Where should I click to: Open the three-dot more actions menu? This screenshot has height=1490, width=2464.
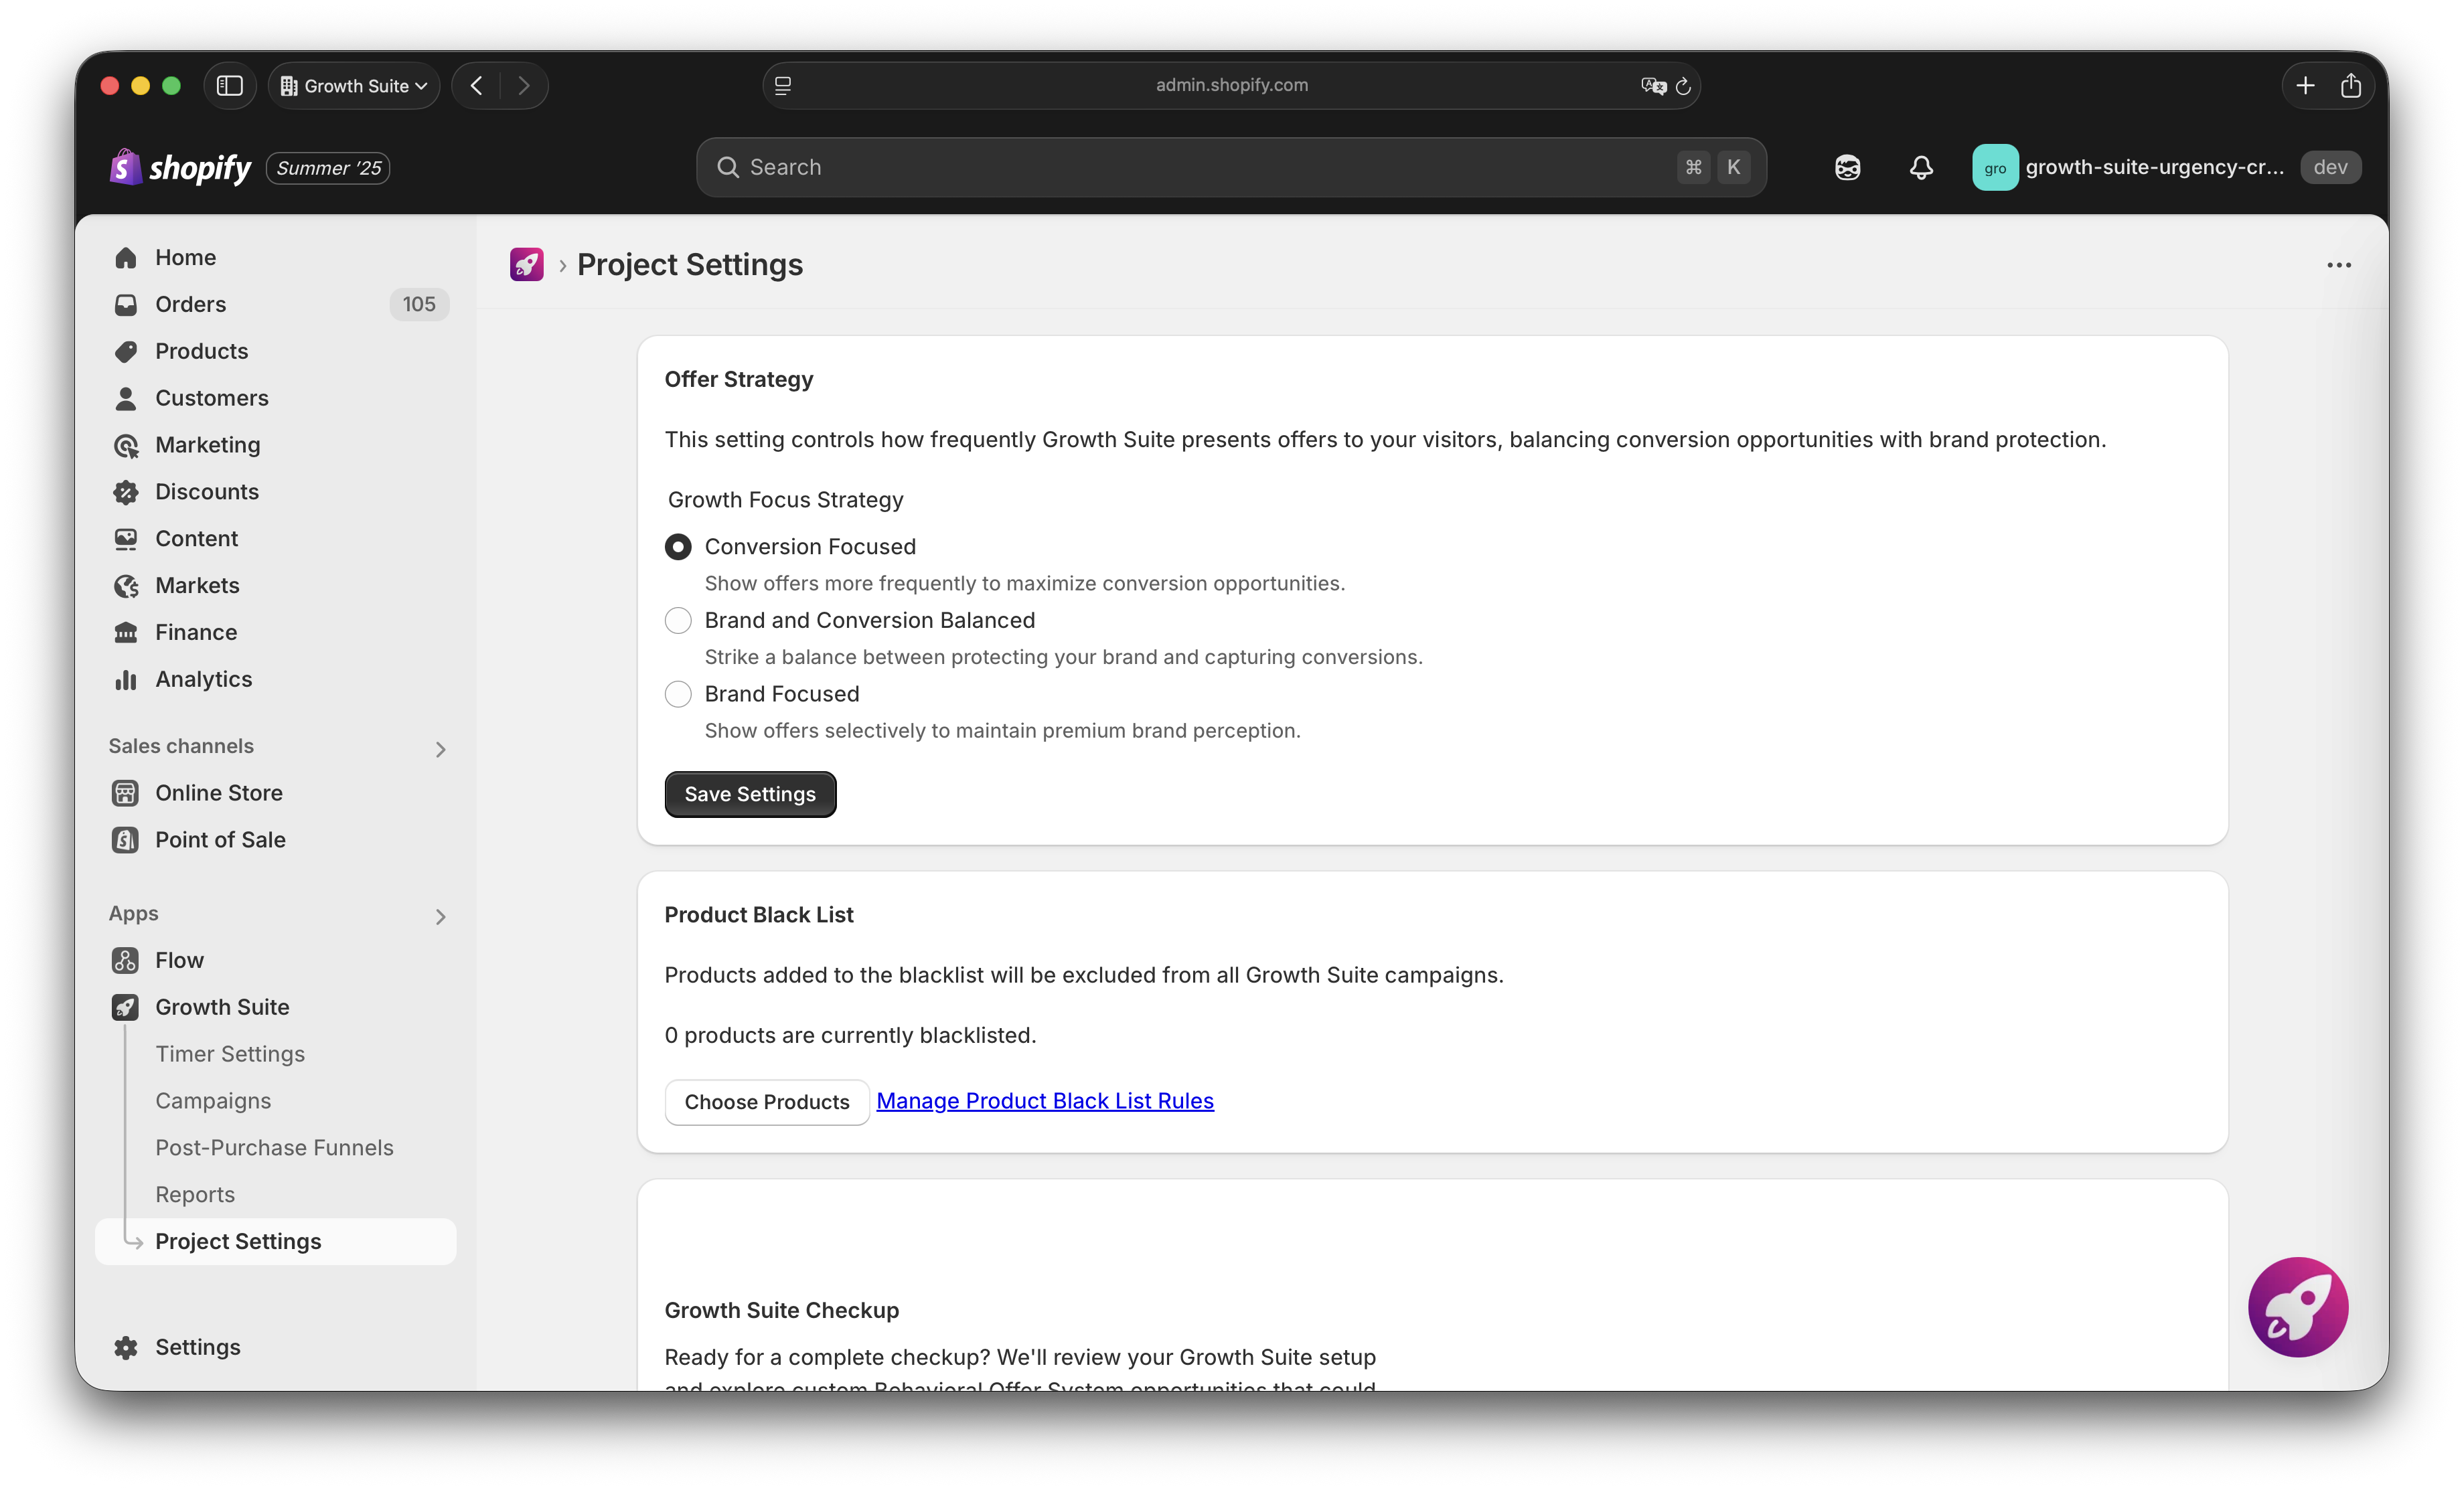pos(2338,265)
